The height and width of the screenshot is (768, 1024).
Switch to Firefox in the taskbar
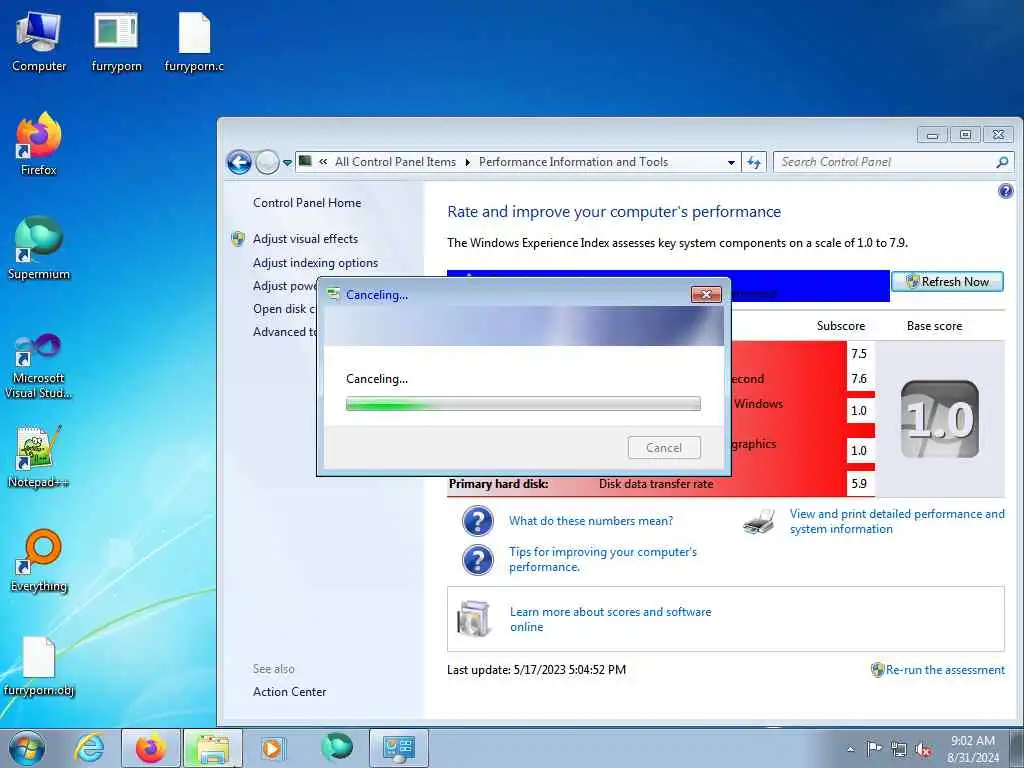(x=151, y=748)
